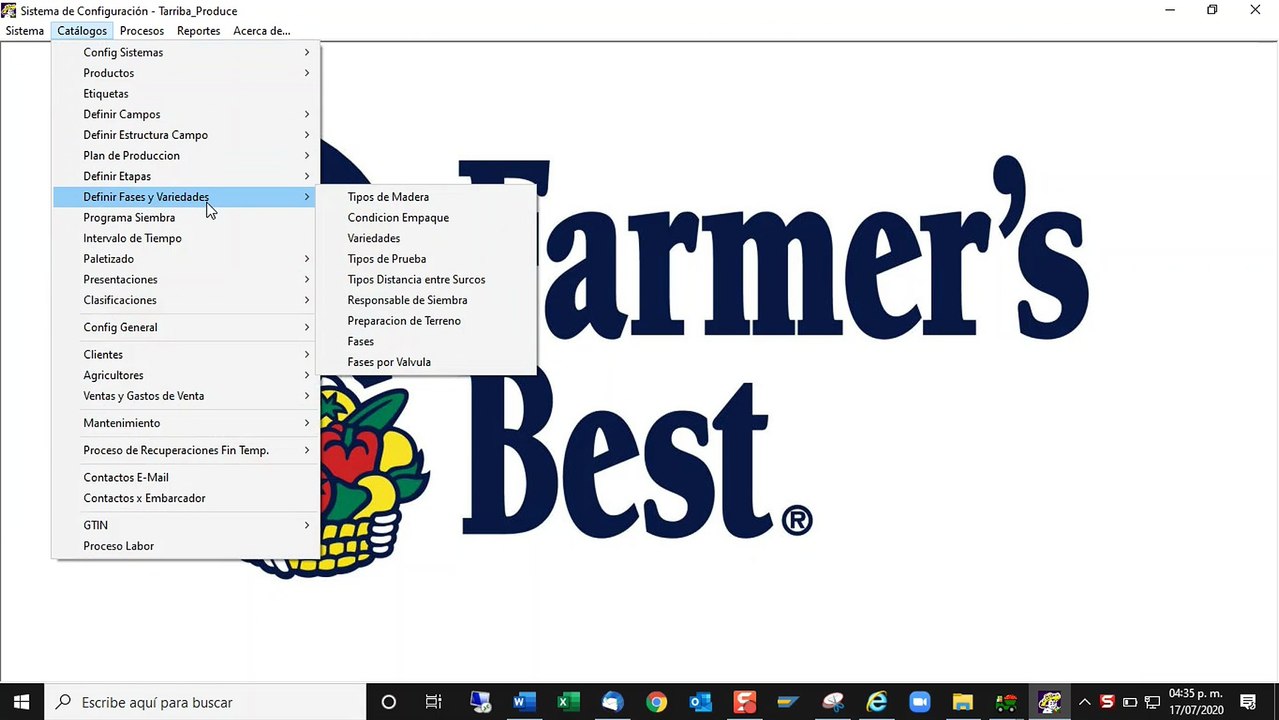
Task: Choose Preparacion de Terreno from submenu
Action: coord(427,321)
